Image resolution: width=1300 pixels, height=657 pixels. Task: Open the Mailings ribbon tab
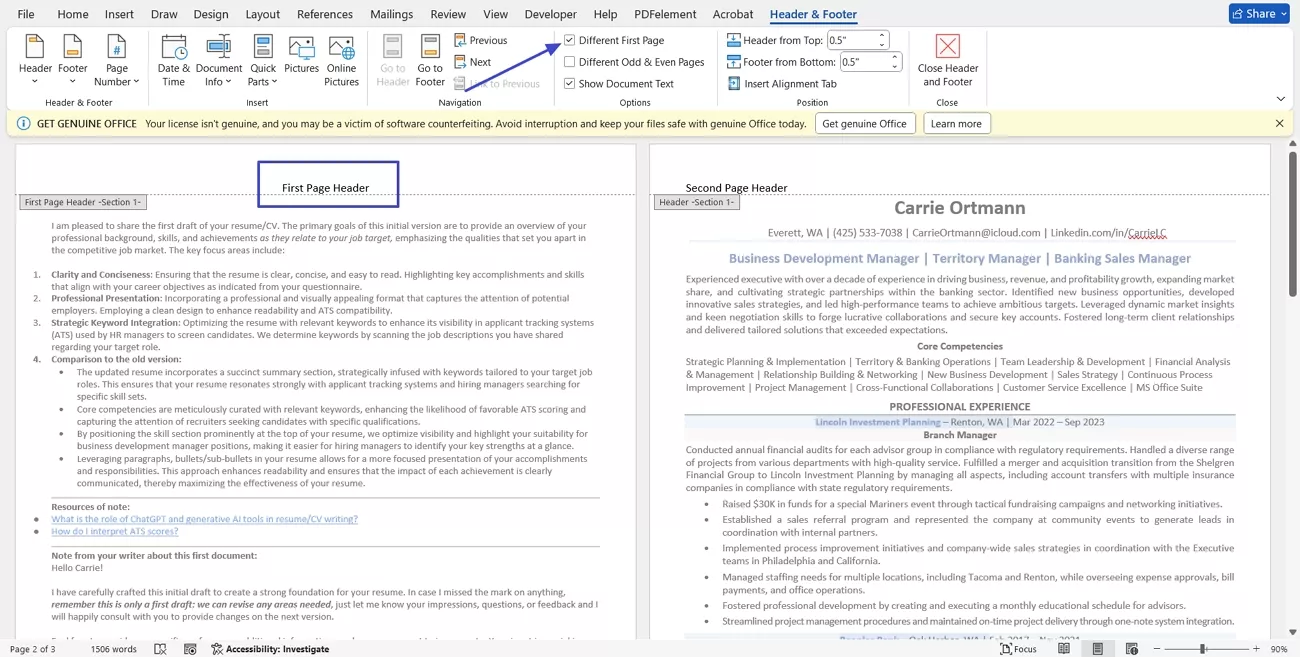click(x=391, y=14)
